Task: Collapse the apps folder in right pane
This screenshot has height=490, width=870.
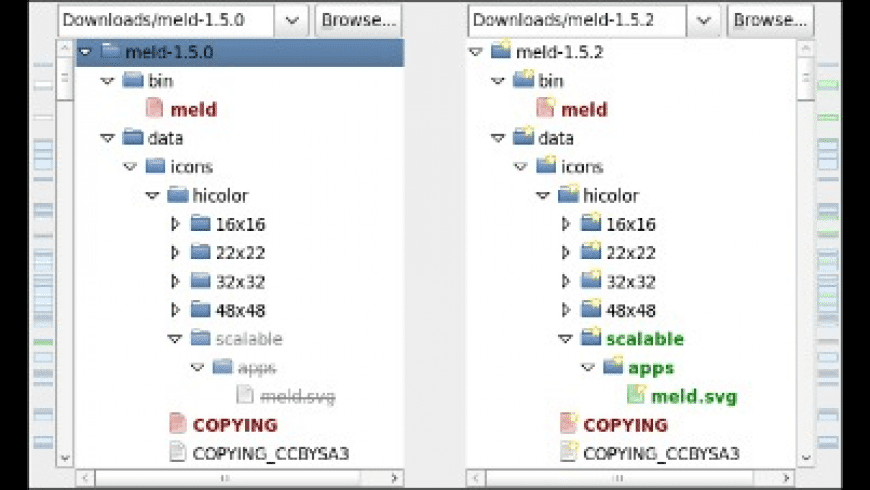Action: pos(588,368)
